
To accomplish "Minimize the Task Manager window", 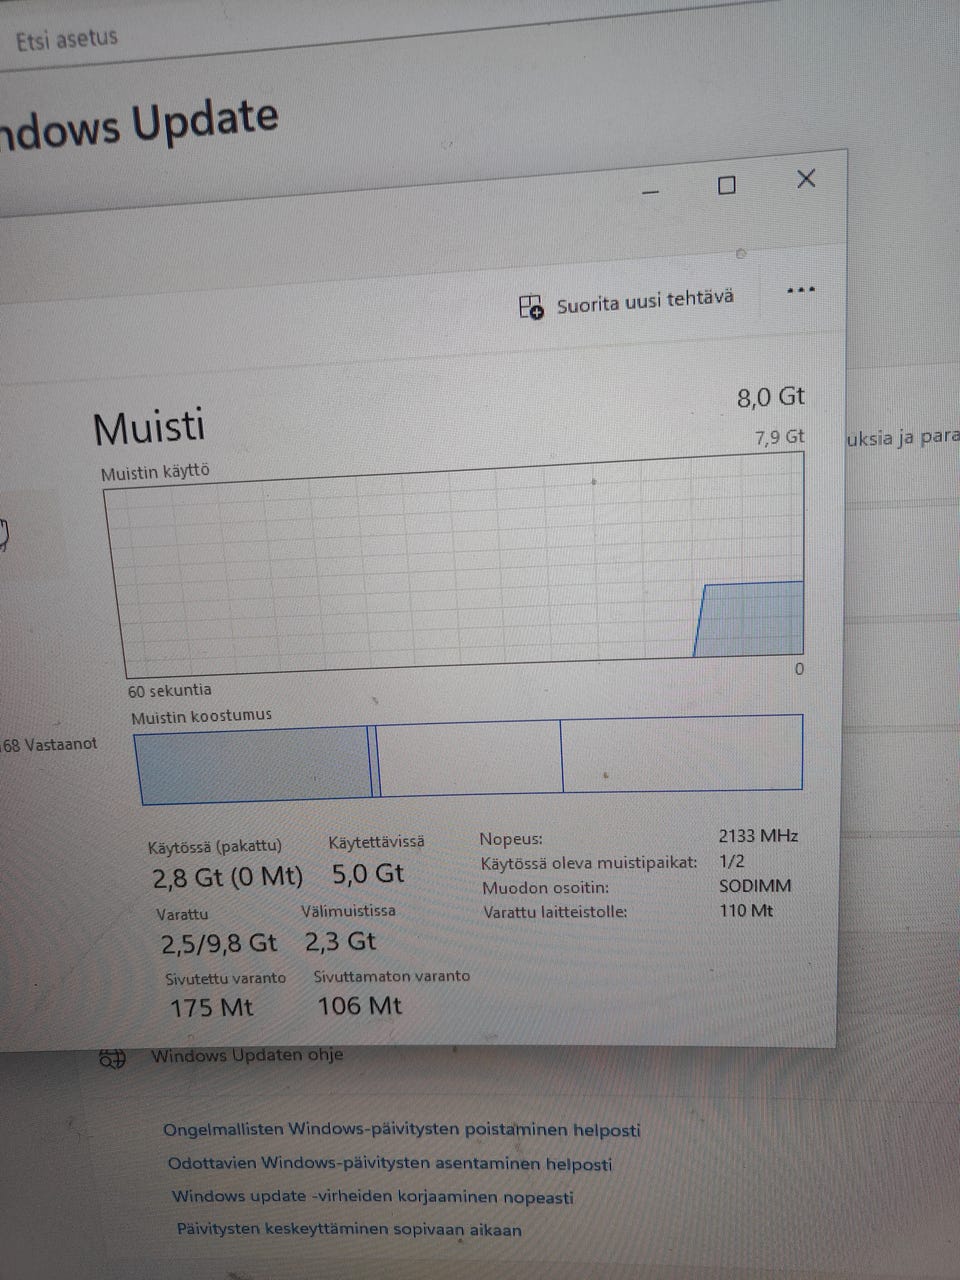I will (650, 191).
